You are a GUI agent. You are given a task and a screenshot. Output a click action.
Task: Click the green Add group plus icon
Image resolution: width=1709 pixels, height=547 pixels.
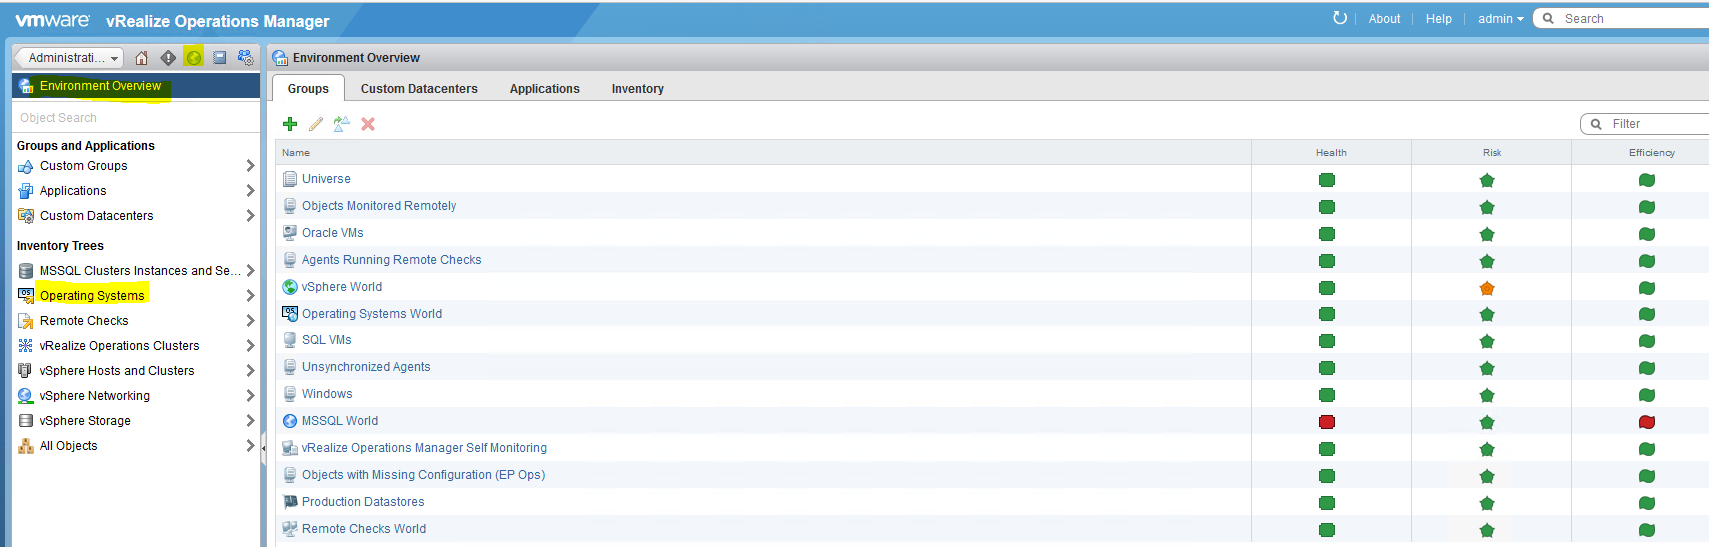(x=290, y=124)
